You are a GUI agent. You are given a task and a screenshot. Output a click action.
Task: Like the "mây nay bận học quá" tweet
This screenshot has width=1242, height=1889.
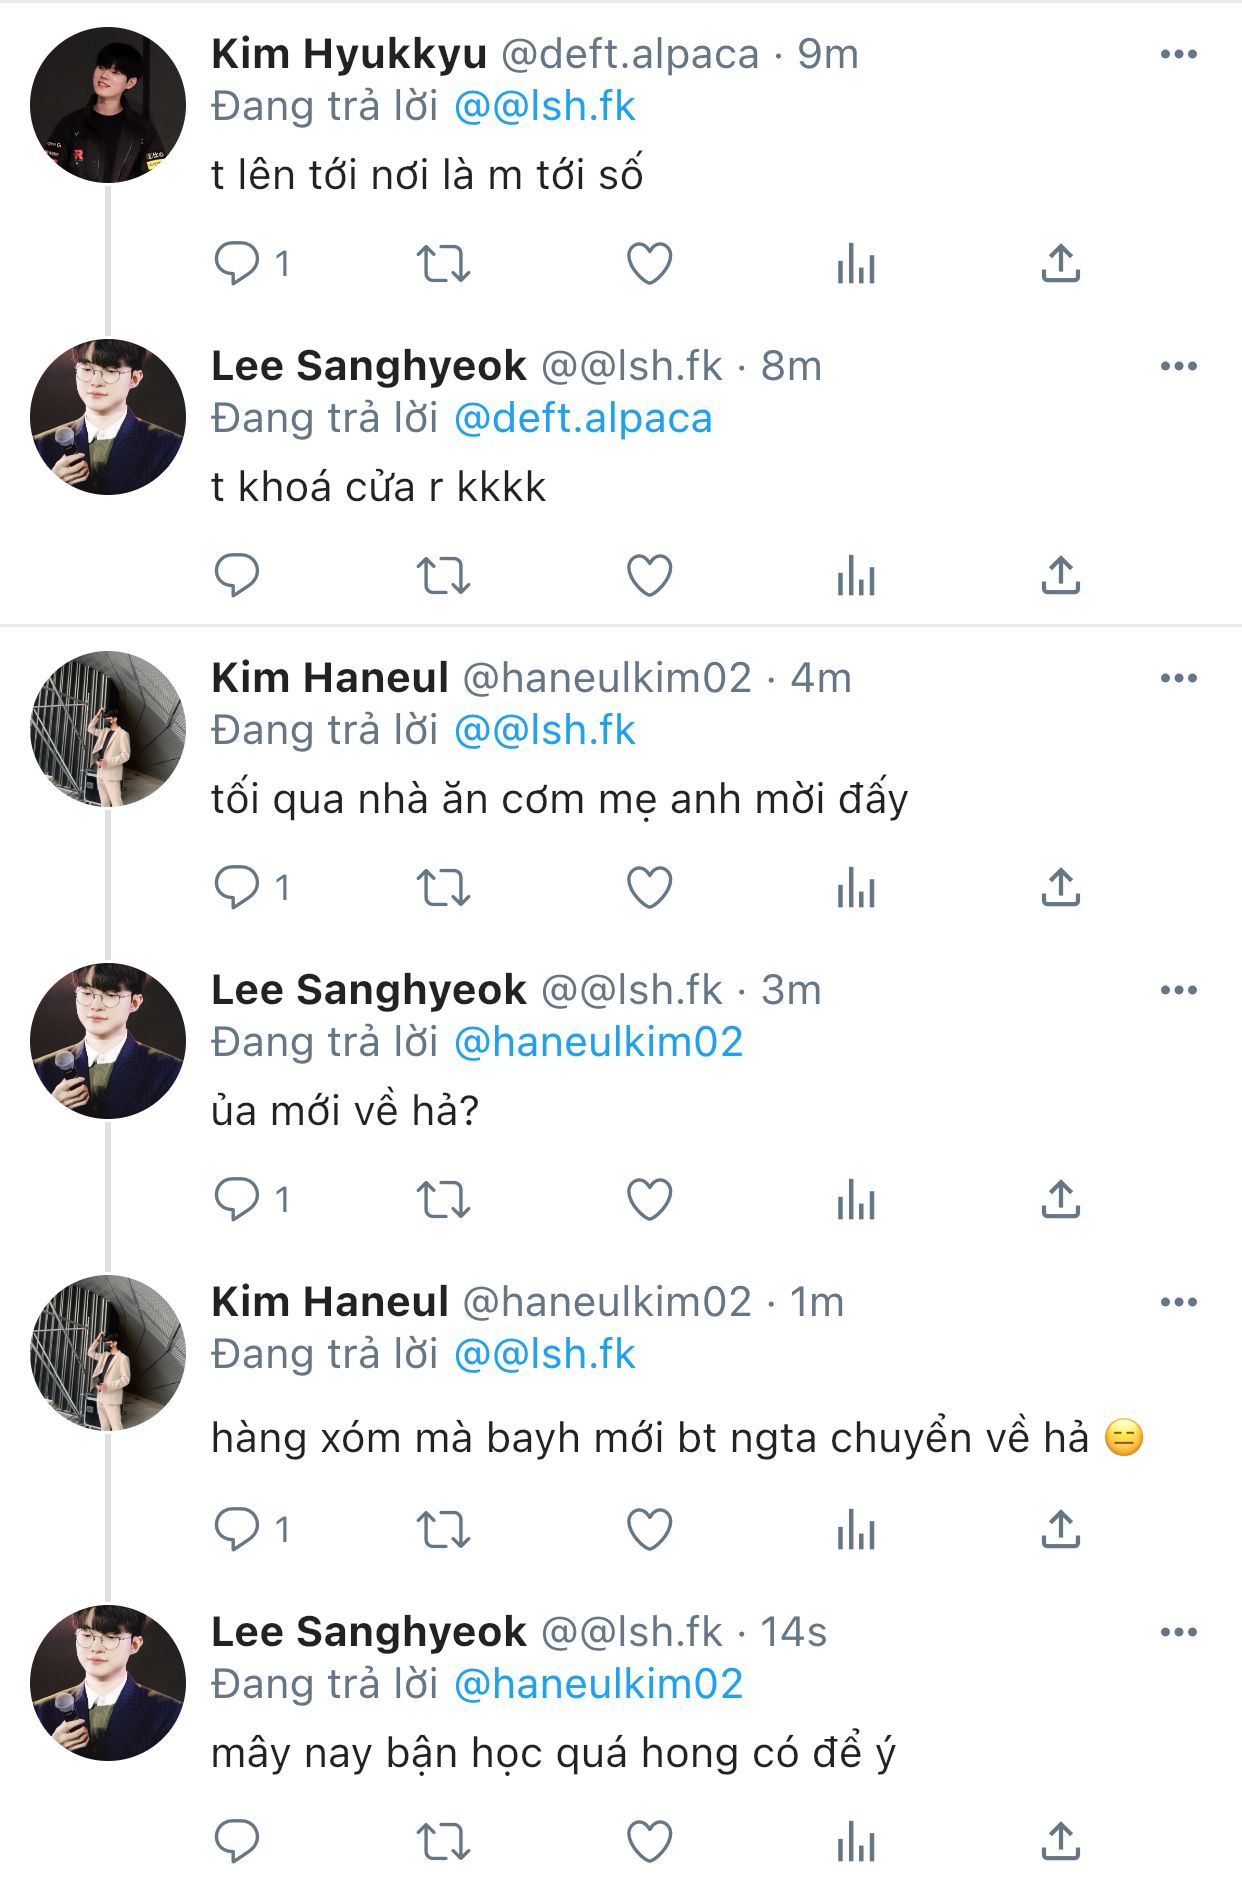coord(649,1842)
